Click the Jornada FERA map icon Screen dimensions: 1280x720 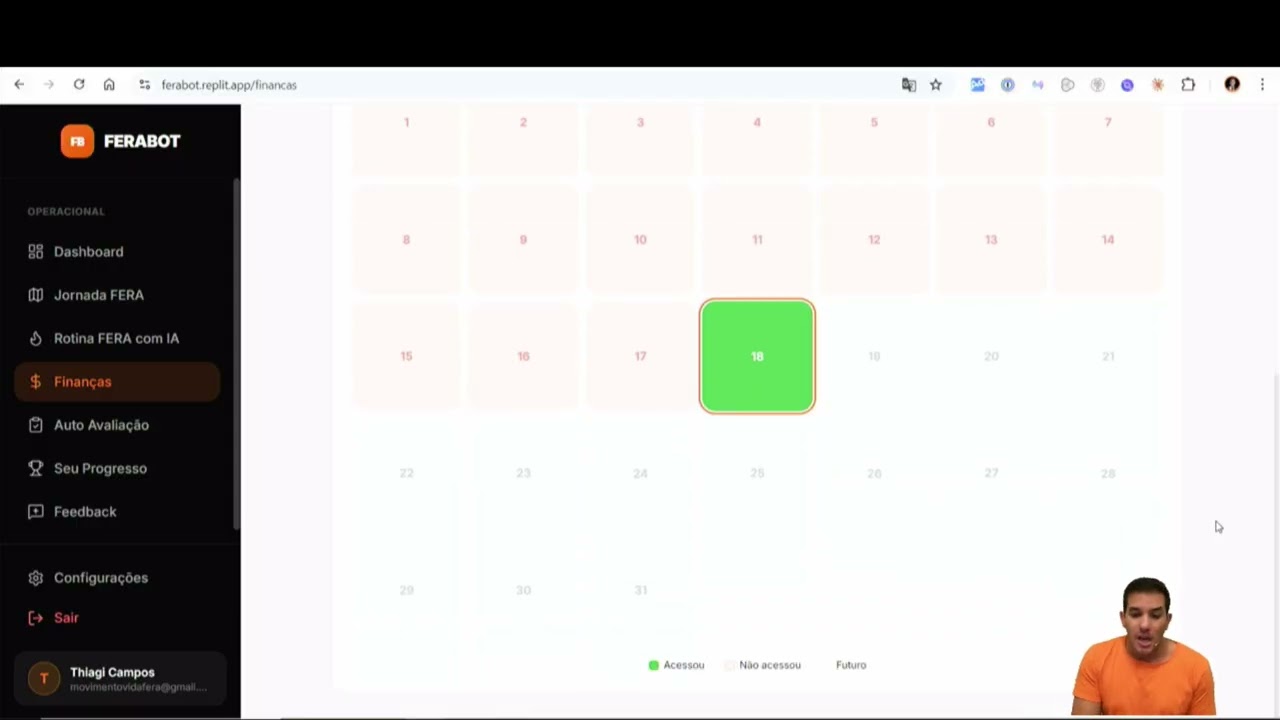point(36,295)
